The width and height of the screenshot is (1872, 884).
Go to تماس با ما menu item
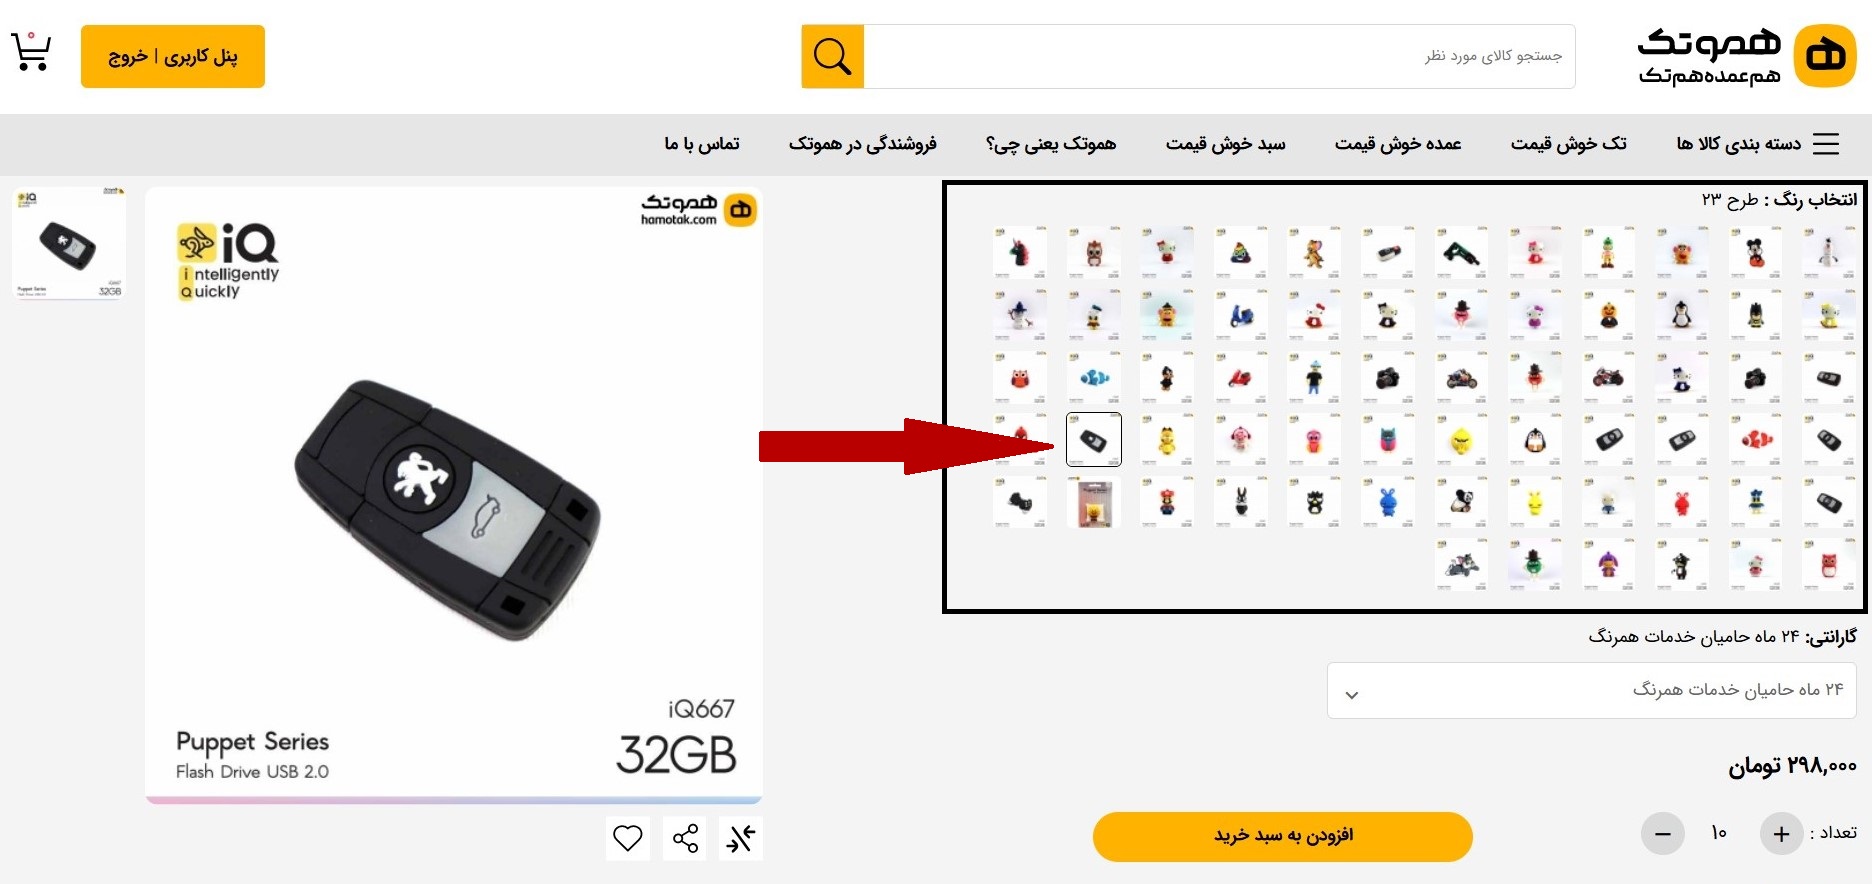tap(702, 144)
